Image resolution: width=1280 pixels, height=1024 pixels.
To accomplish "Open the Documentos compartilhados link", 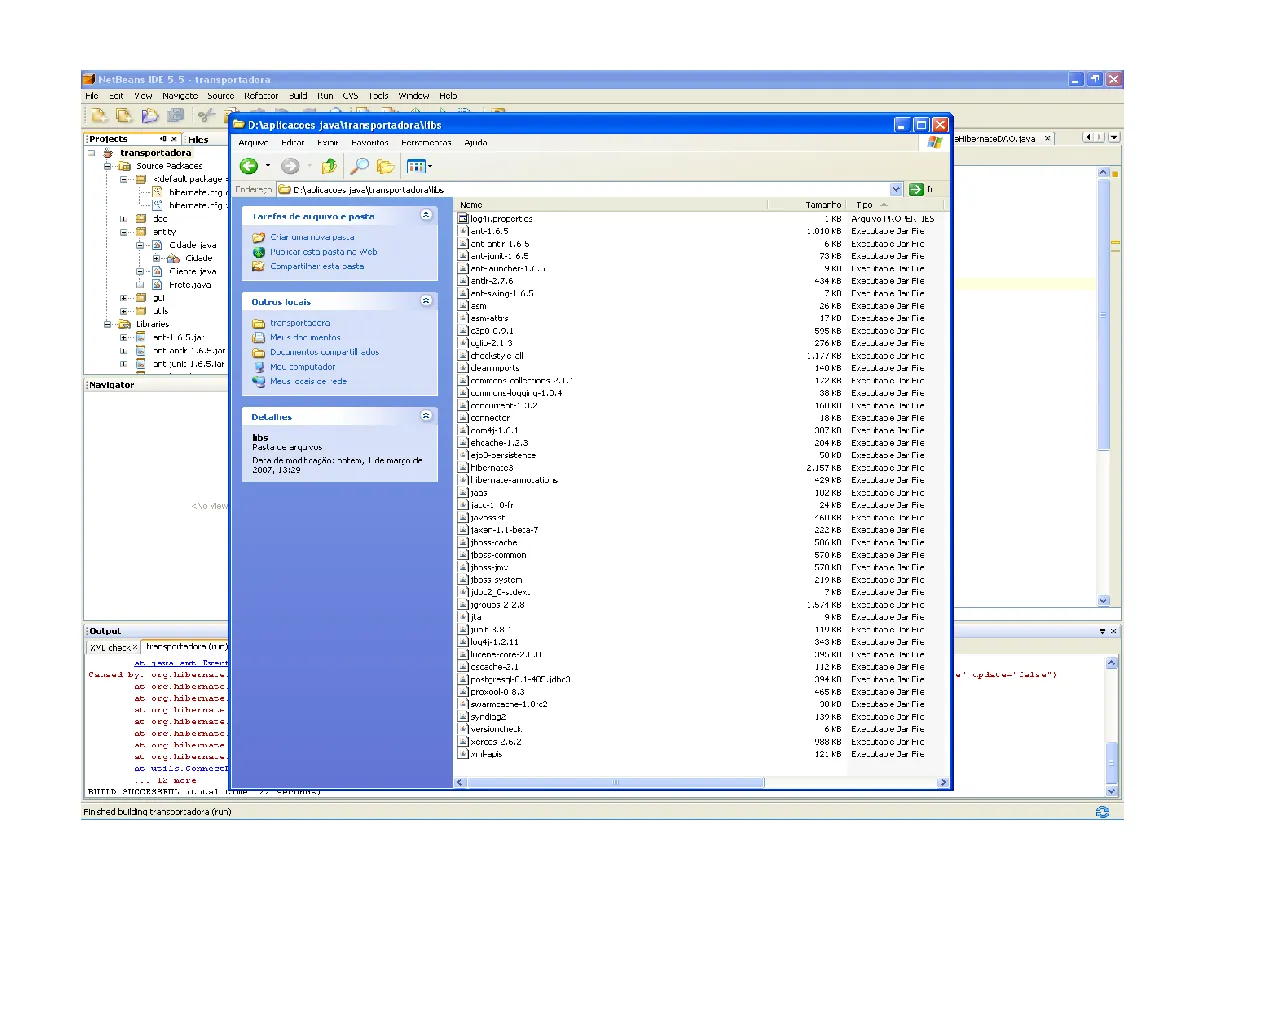I will click(x=324, y=352).
